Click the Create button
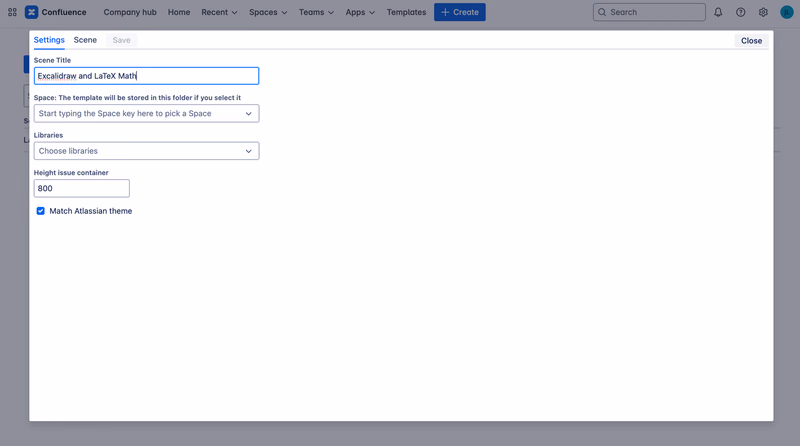 click(x=460, y=12)
